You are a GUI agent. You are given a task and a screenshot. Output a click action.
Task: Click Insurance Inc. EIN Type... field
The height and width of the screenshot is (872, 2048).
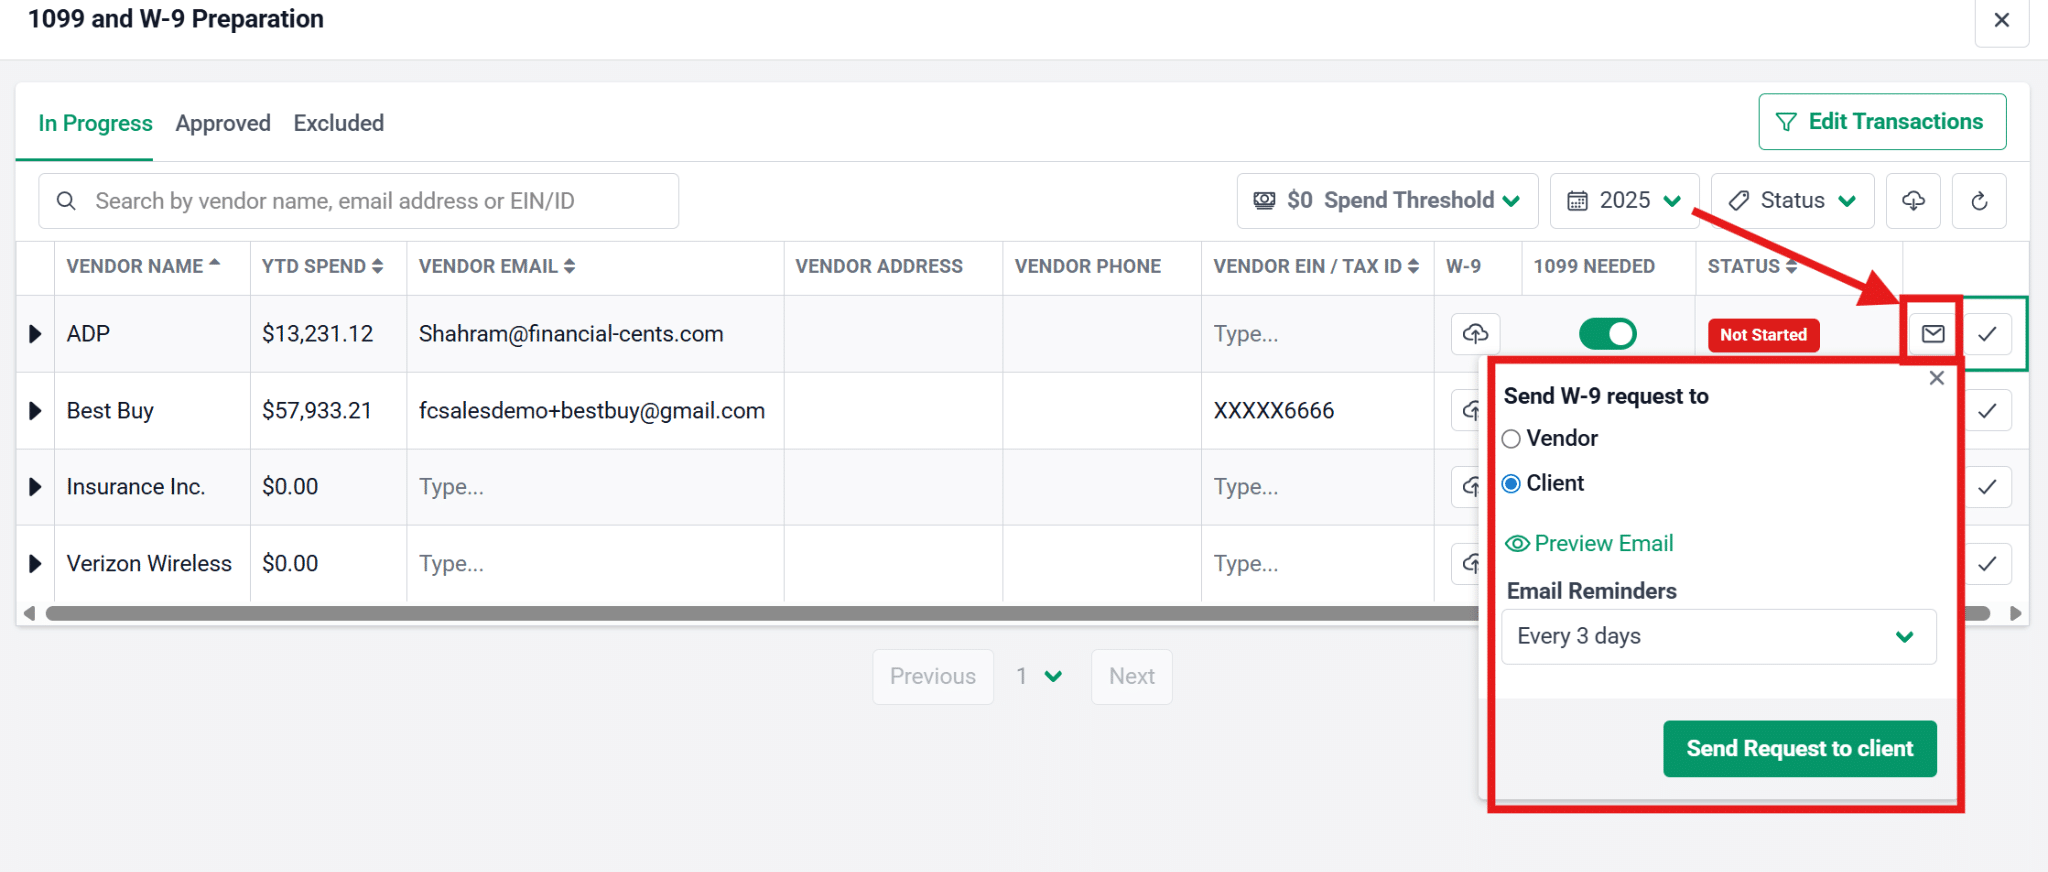(1317, 487)
